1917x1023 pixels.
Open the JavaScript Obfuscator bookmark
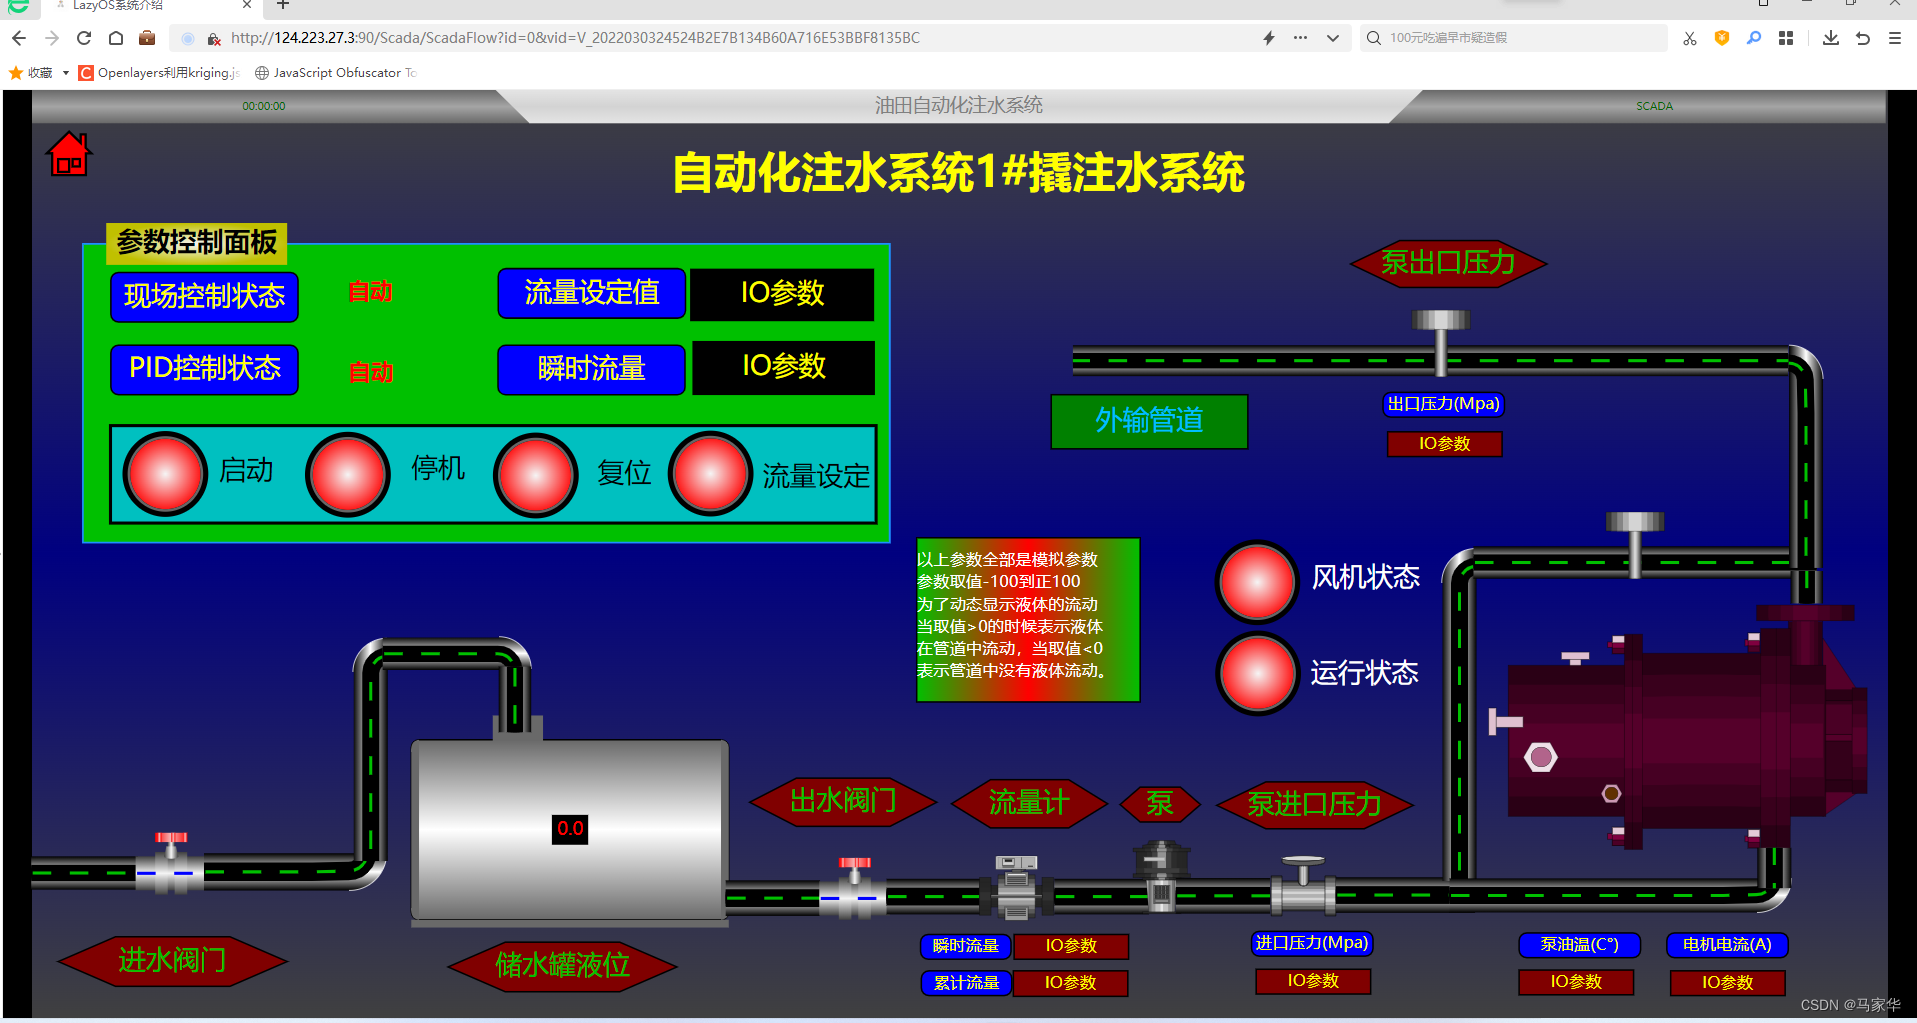pos(335,72)
